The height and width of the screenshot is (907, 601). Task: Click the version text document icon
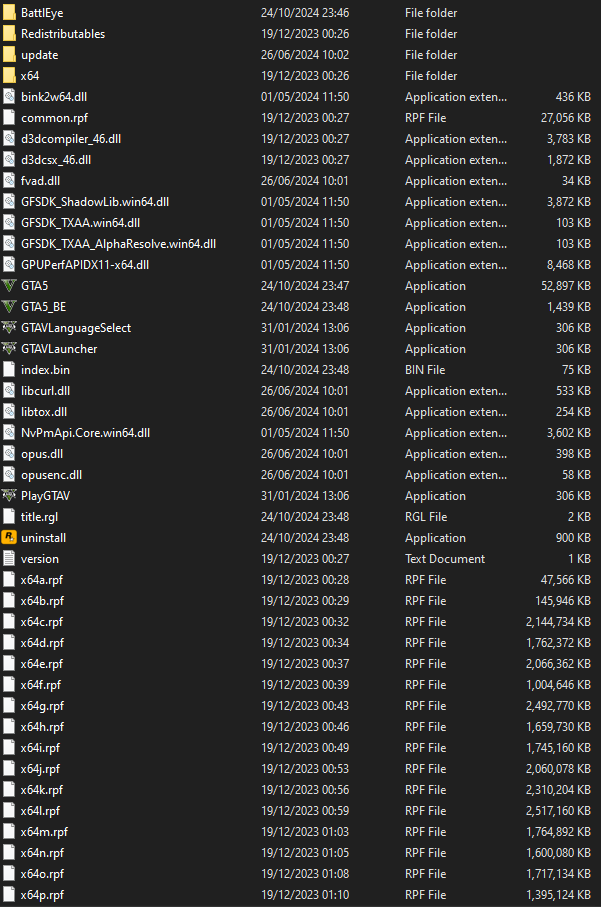point(9,559)
